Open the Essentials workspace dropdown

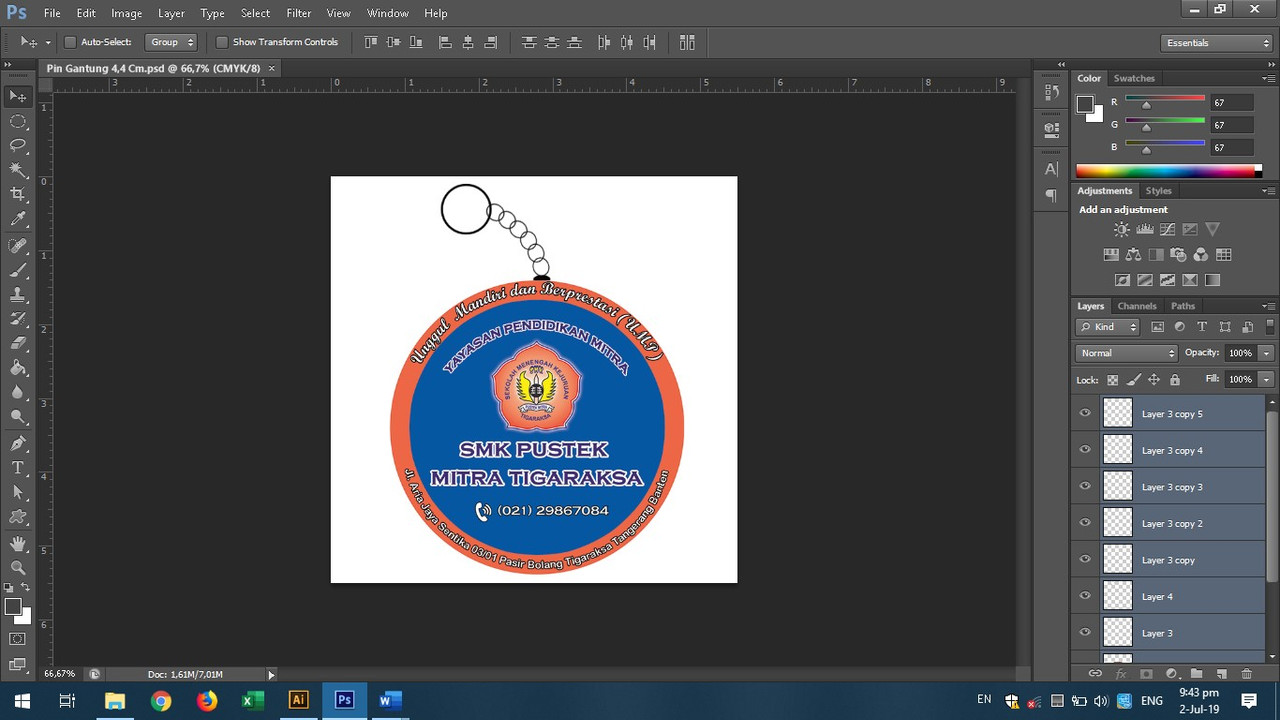click(x=1217, y=43)
